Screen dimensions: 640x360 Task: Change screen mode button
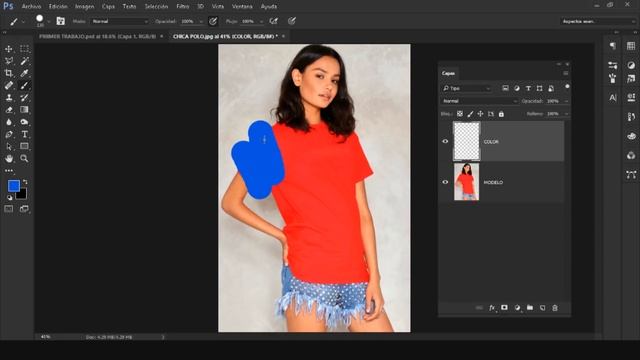coord(24,209)
